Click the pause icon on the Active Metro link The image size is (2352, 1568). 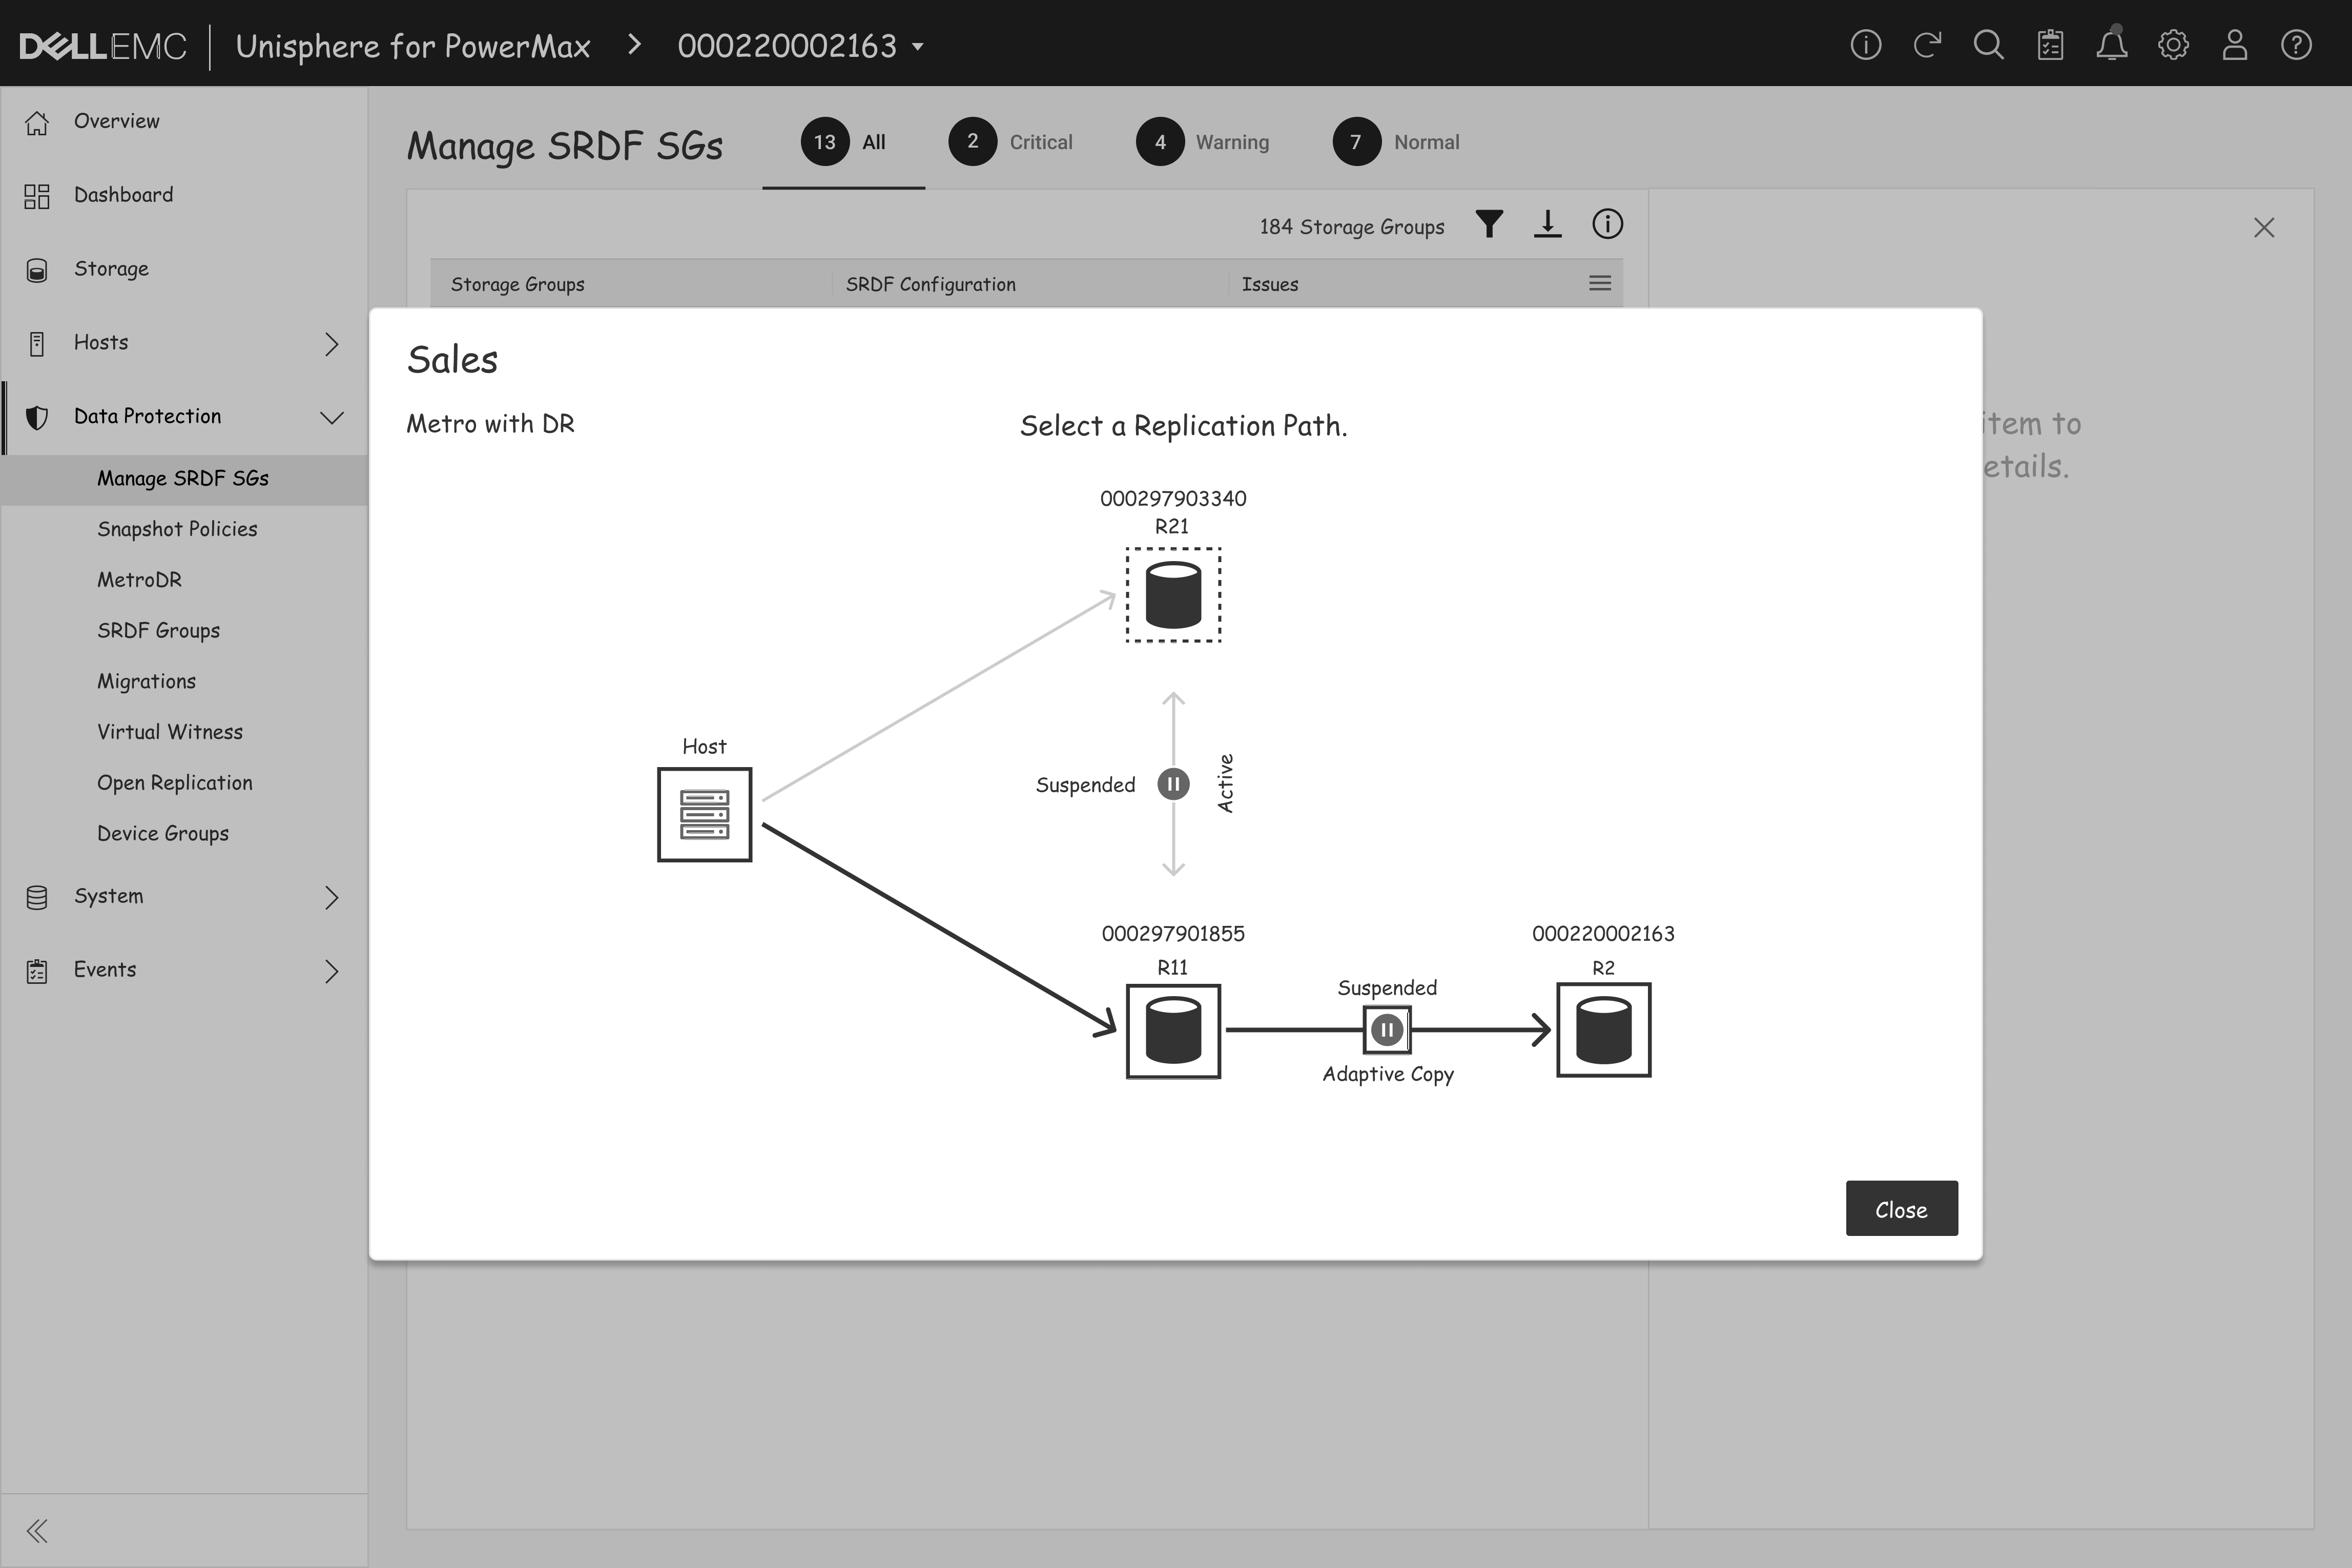click(x=1173, y=784)
